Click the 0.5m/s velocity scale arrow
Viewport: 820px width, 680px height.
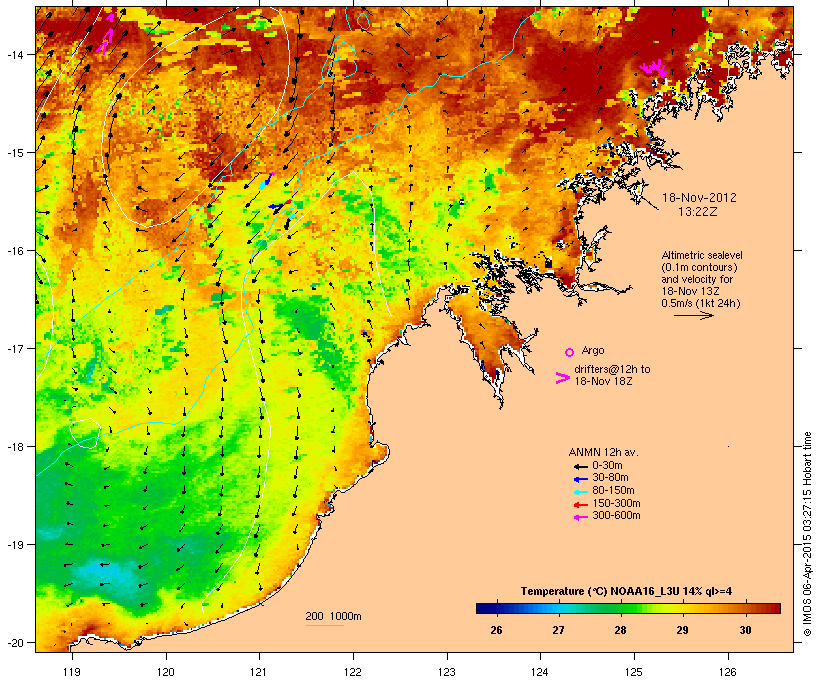(x=694, y=315)
